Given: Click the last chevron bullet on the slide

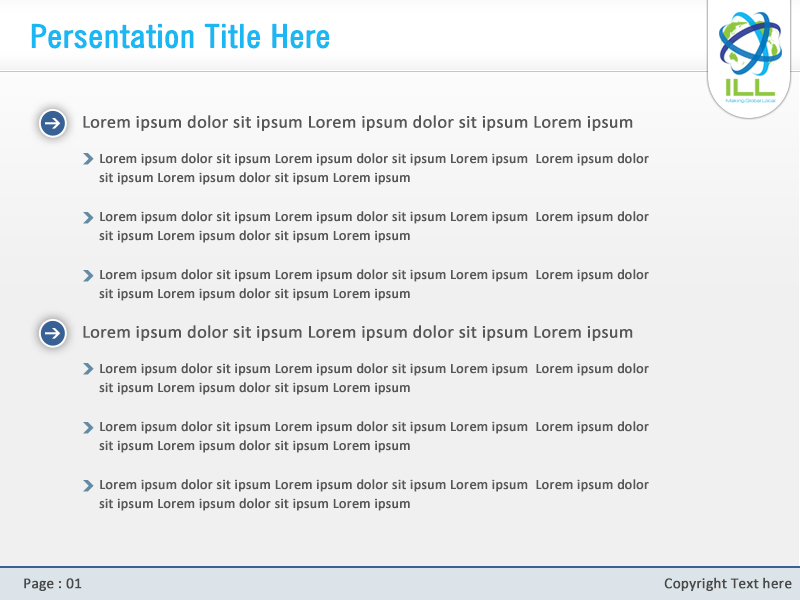Looking at the screenshot, I should coord(88,485).
